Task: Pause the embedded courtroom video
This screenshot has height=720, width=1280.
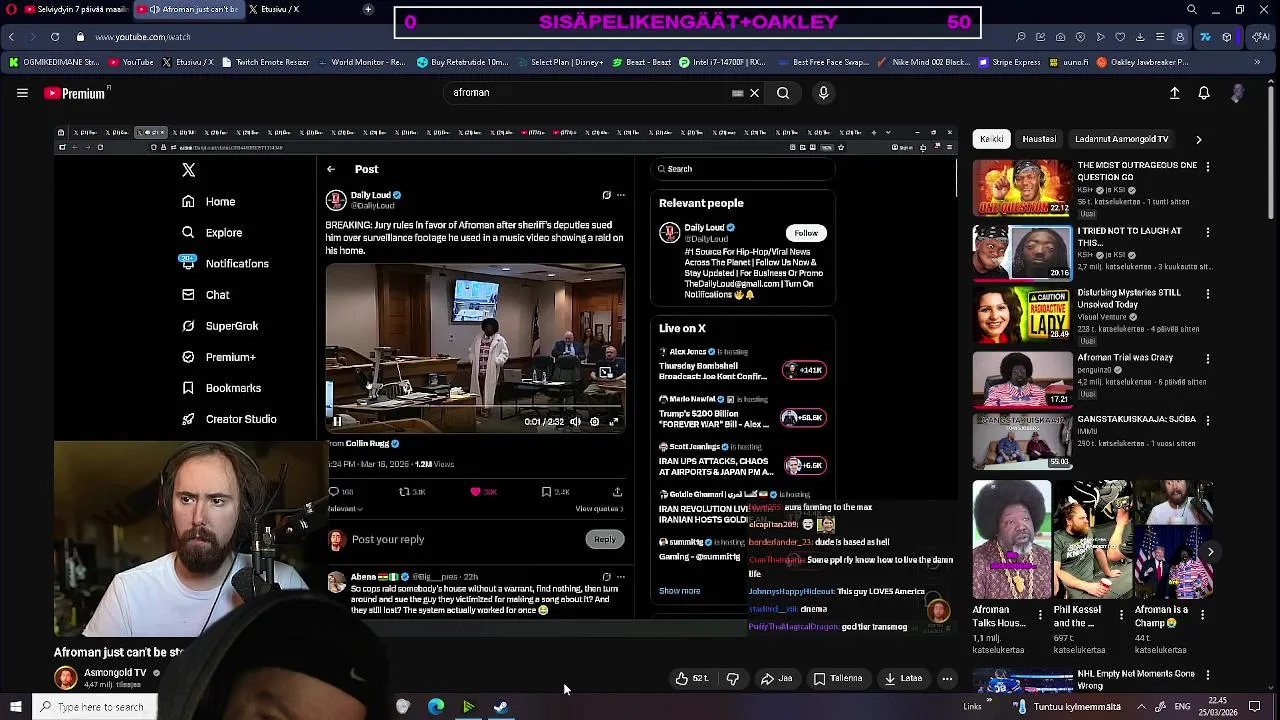Action: (337, 422)
